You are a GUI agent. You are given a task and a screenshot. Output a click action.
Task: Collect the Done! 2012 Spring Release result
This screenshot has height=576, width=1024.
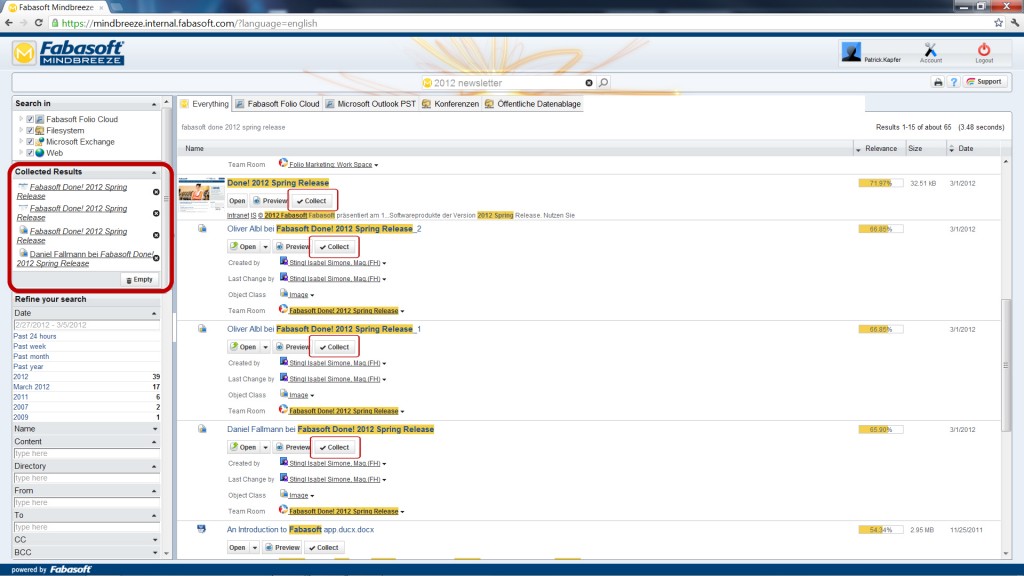[x=312, y=201]
